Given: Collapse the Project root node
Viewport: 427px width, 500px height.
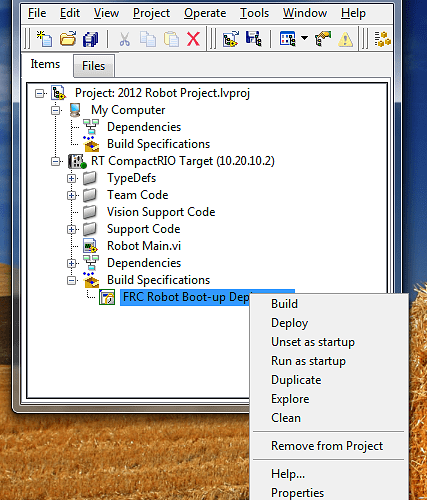Looking at the screenshot, I should (39, 93).
